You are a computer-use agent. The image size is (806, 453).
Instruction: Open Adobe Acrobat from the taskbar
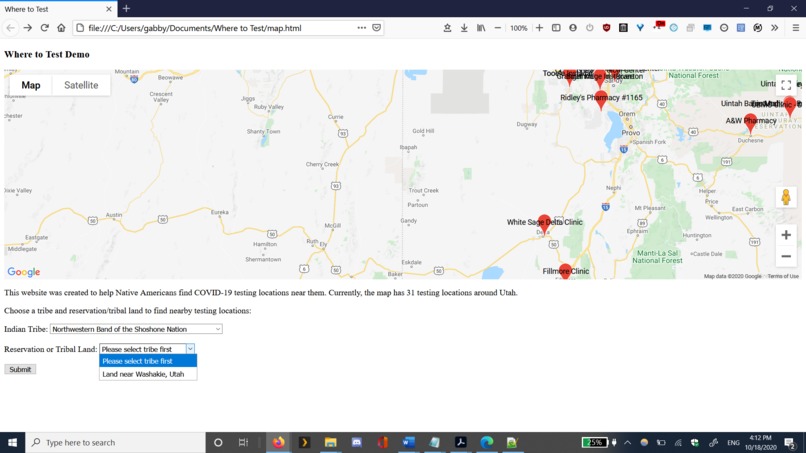[x=461, y=442]
